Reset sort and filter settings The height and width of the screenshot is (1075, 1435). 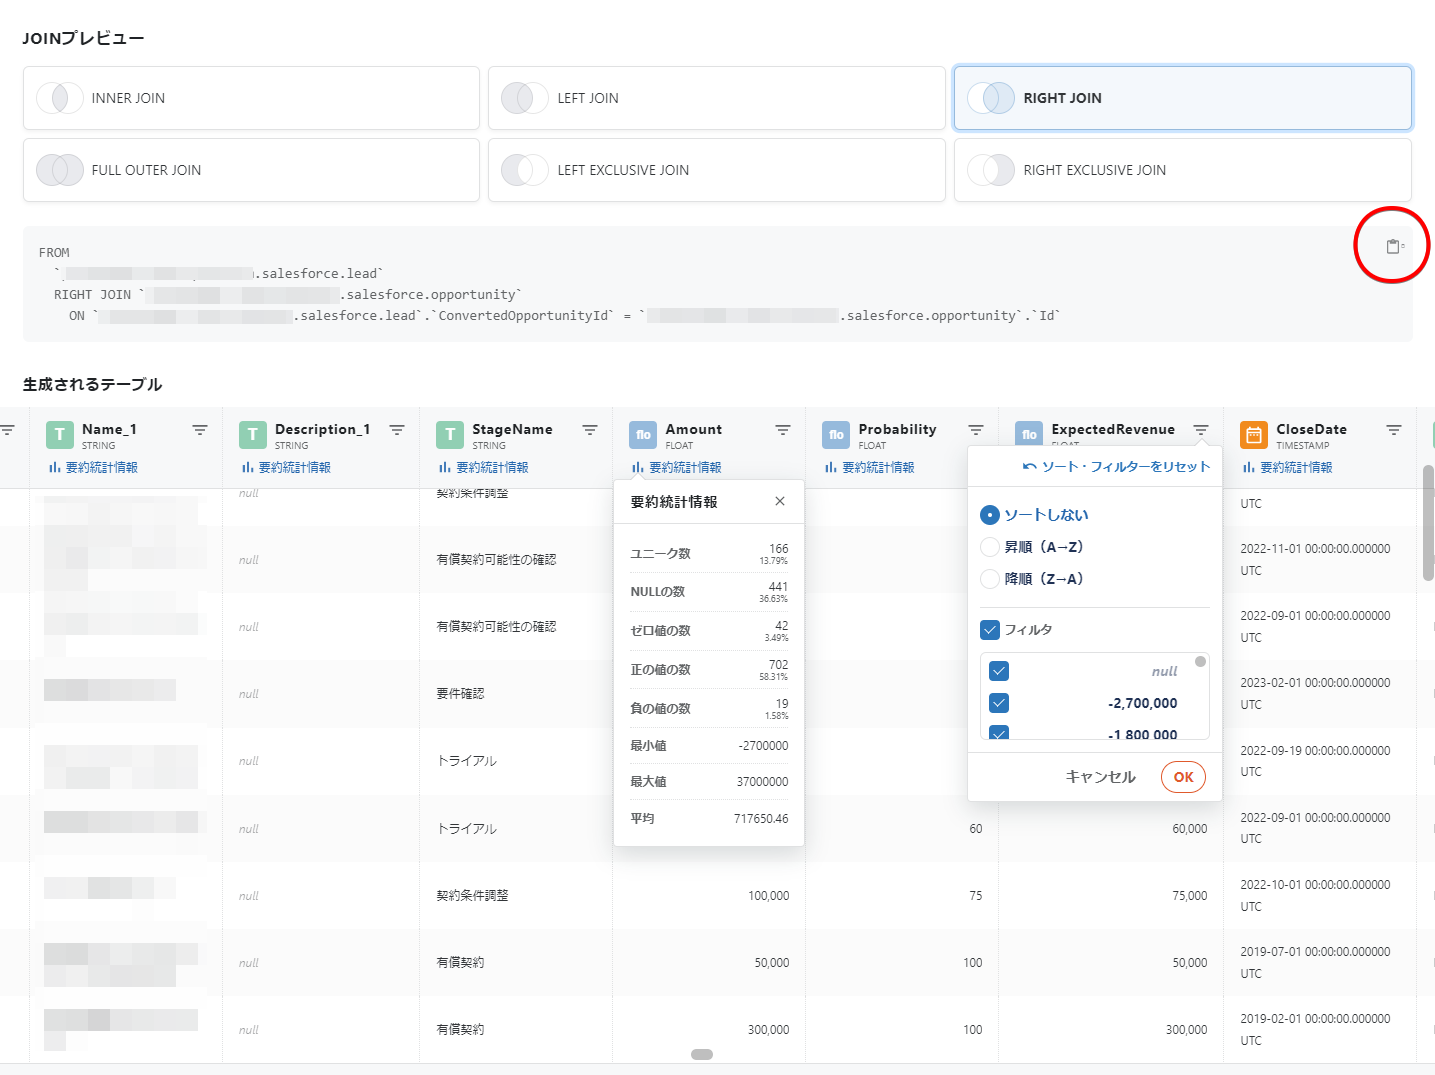pyautogui.click(x=1116, y=466)
